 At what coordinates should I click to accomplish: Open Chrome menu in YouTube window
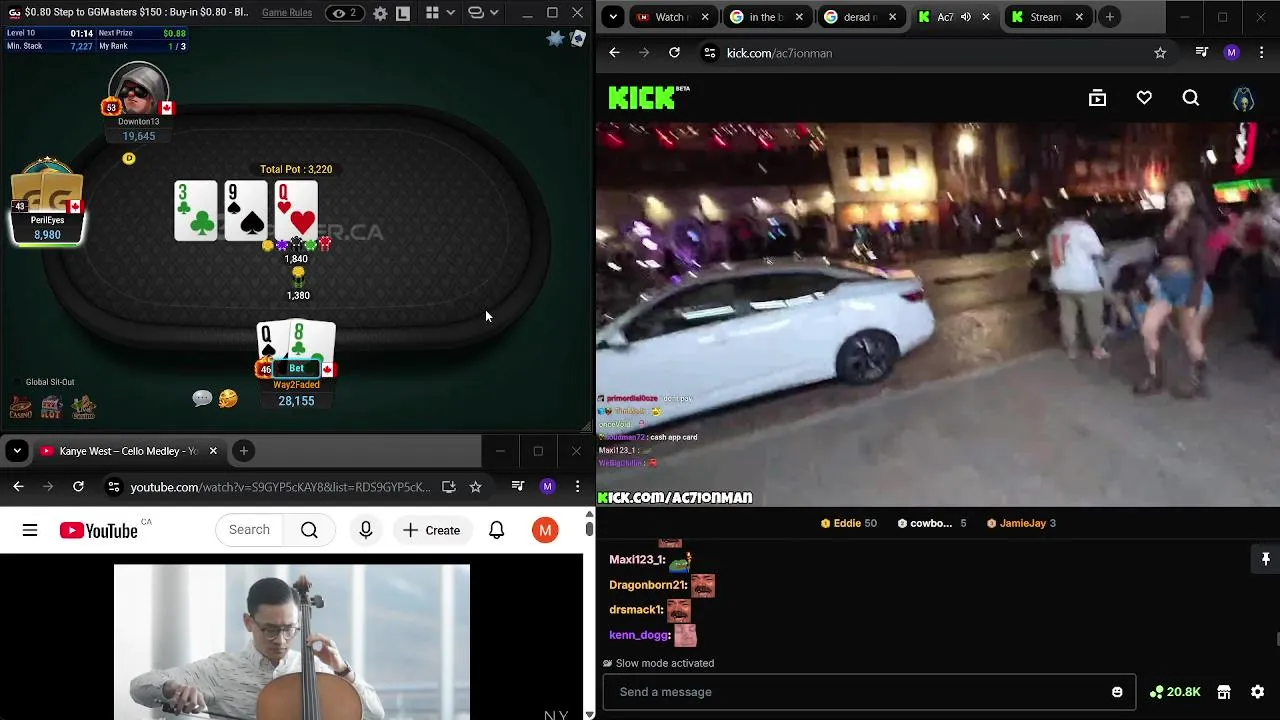[577, 487]
